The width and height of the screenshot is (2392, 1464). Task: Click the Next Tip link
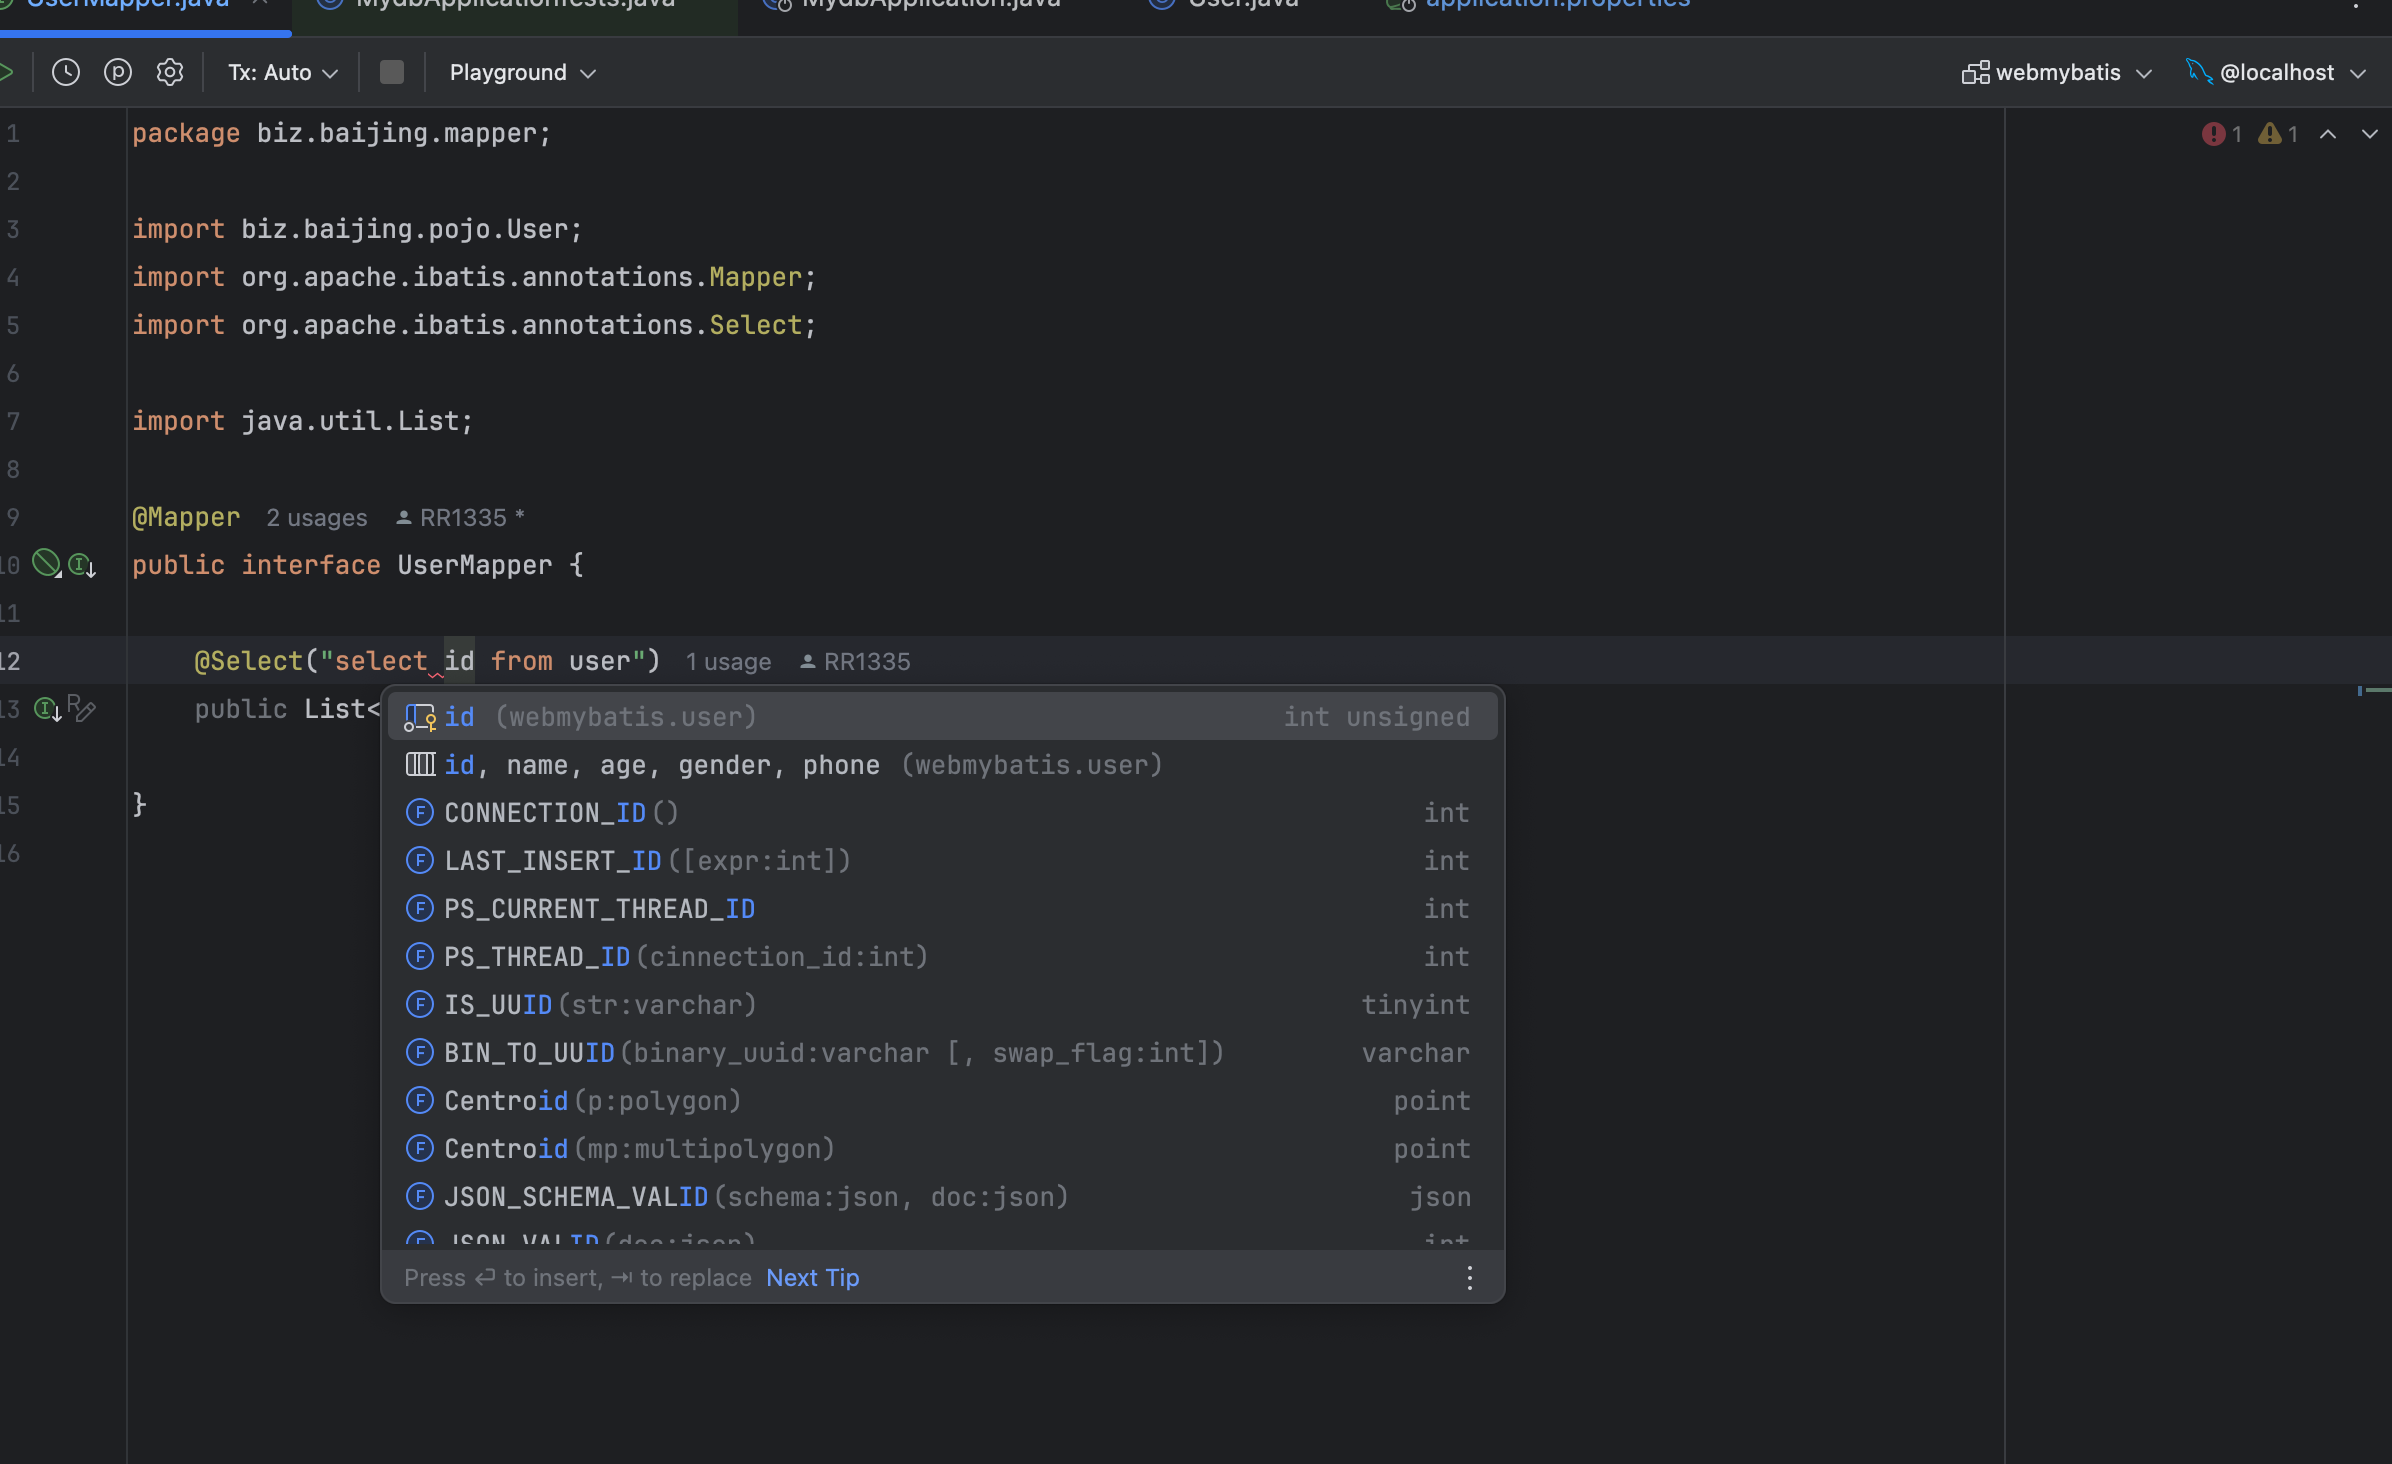(x=812, y=1277)
